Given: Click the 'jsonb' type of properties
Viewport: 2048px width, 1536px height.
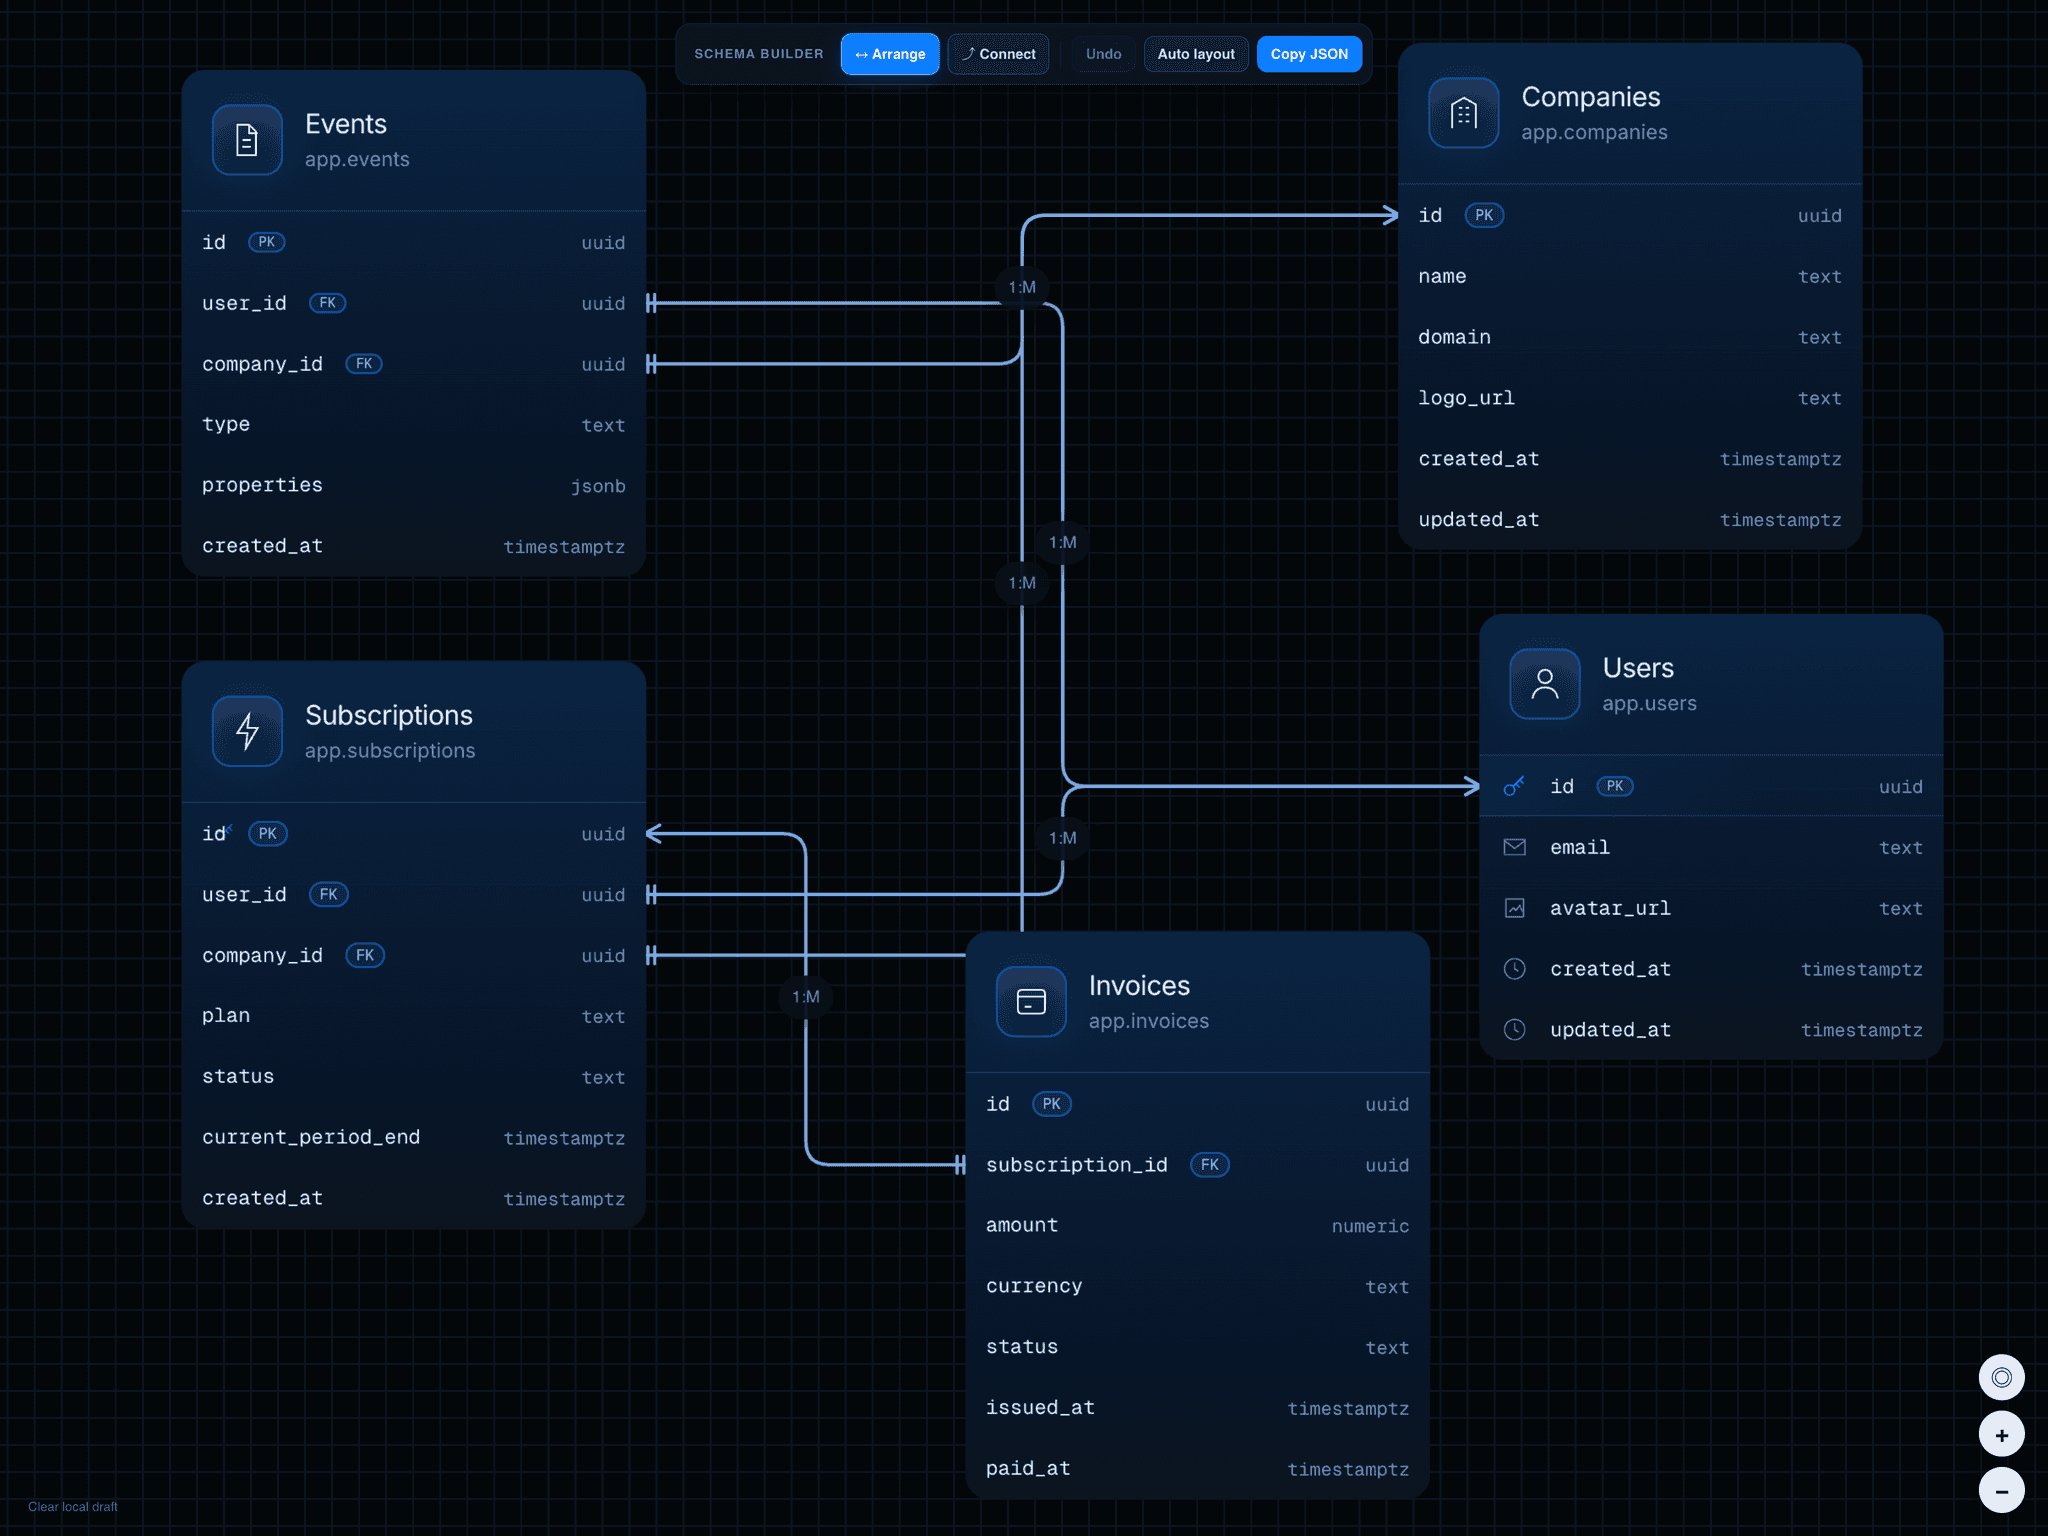Looking at the screenshot, I should 598,486.
